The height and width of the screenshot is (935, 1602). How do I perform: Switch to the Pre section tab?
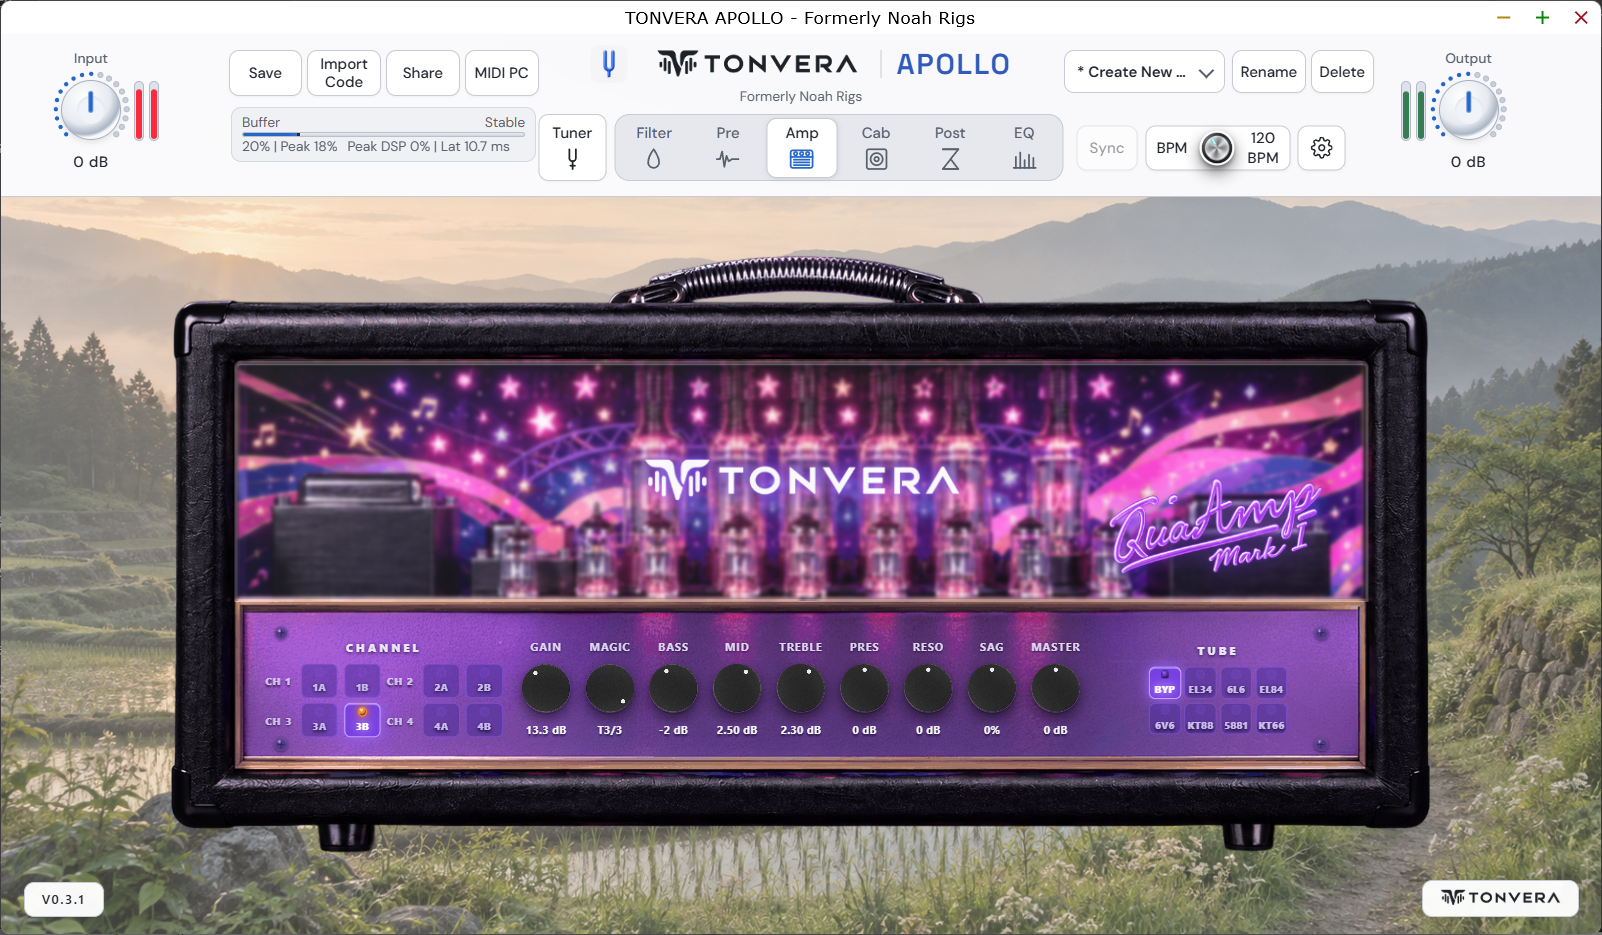(728, 147)
